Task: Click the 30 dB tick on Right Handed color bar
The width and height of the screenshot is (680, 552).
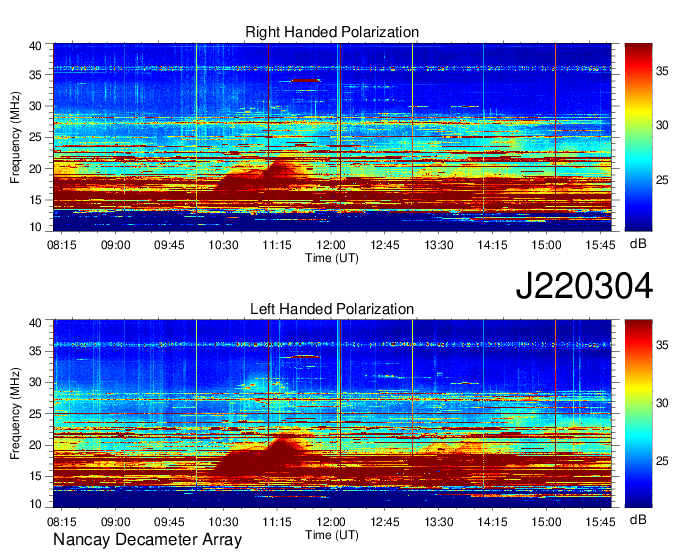Action: click(662, 125)
